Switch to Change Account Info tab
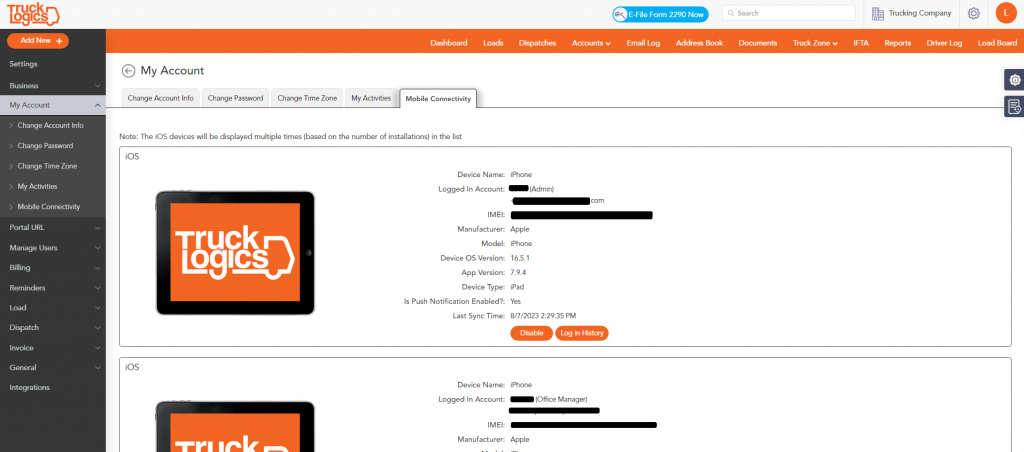 pos(161,98)
